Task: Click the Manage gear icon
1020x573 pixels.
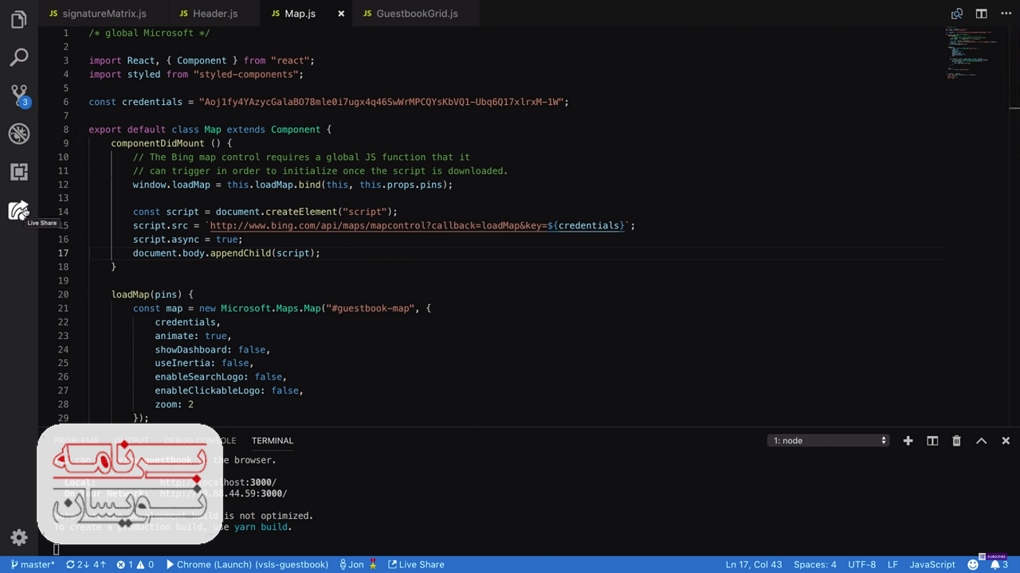Action: click(x=18, y=538)
